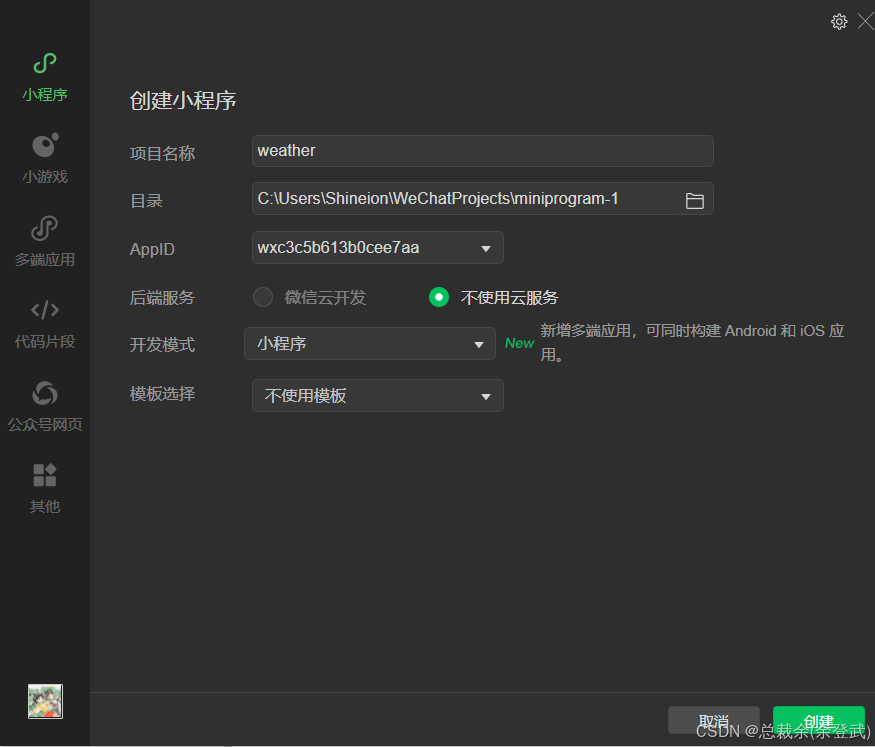
Task: Click the user avatar thumbnail
Action: (45, 701)
